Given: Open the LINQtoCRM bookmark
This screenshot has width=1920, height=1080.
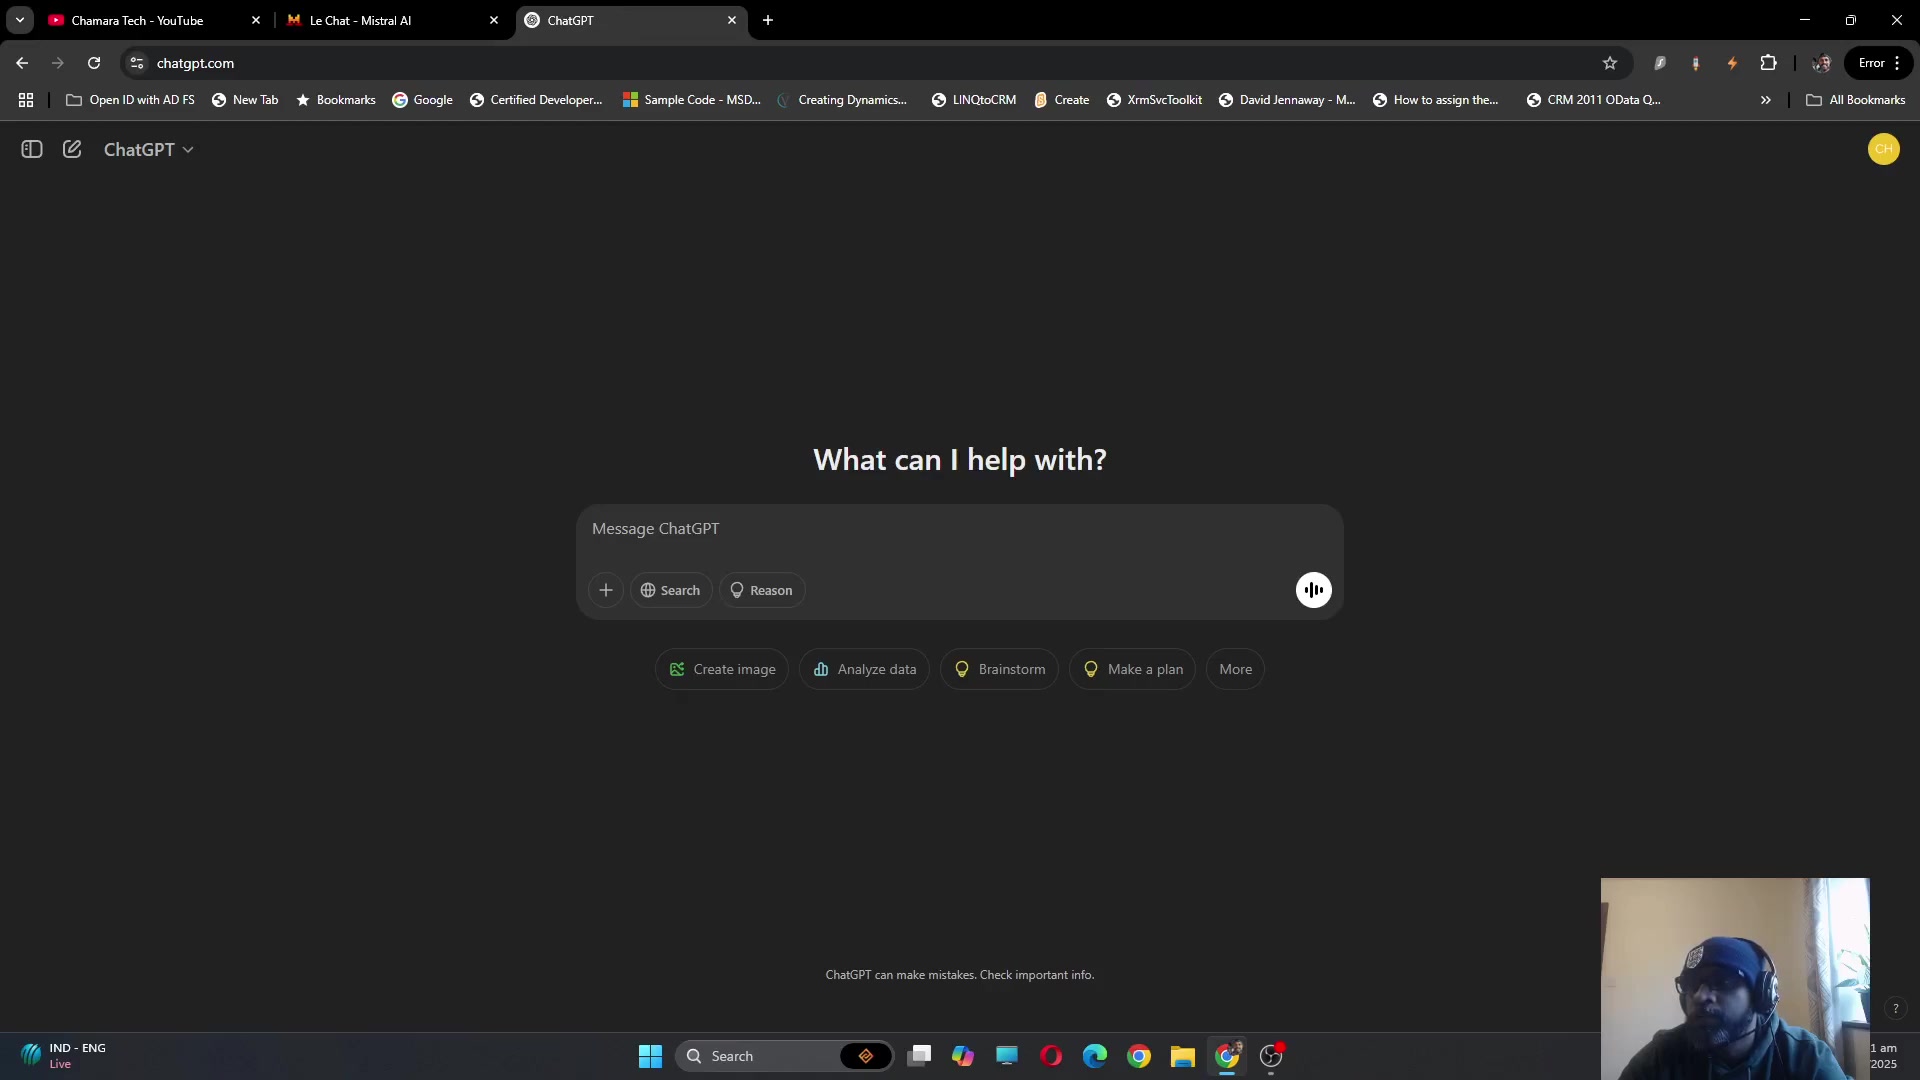Looking at the screenshot, I should tap(974, 100).
